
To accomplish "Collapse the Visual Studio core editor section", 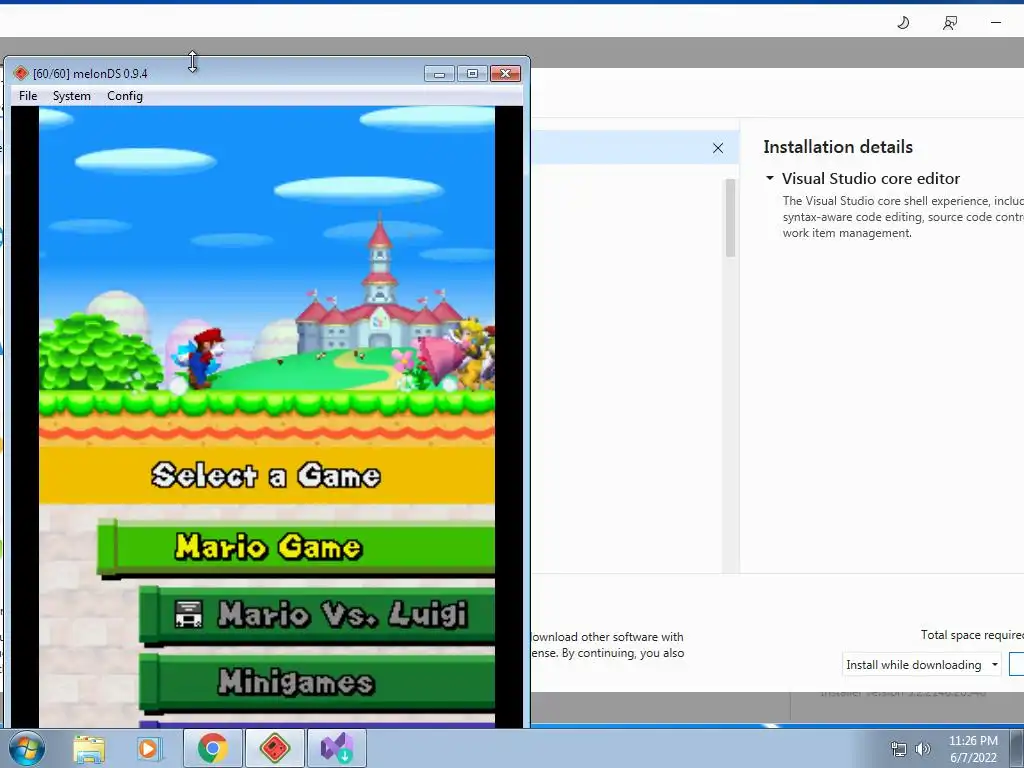I will (x=770, y=178).
